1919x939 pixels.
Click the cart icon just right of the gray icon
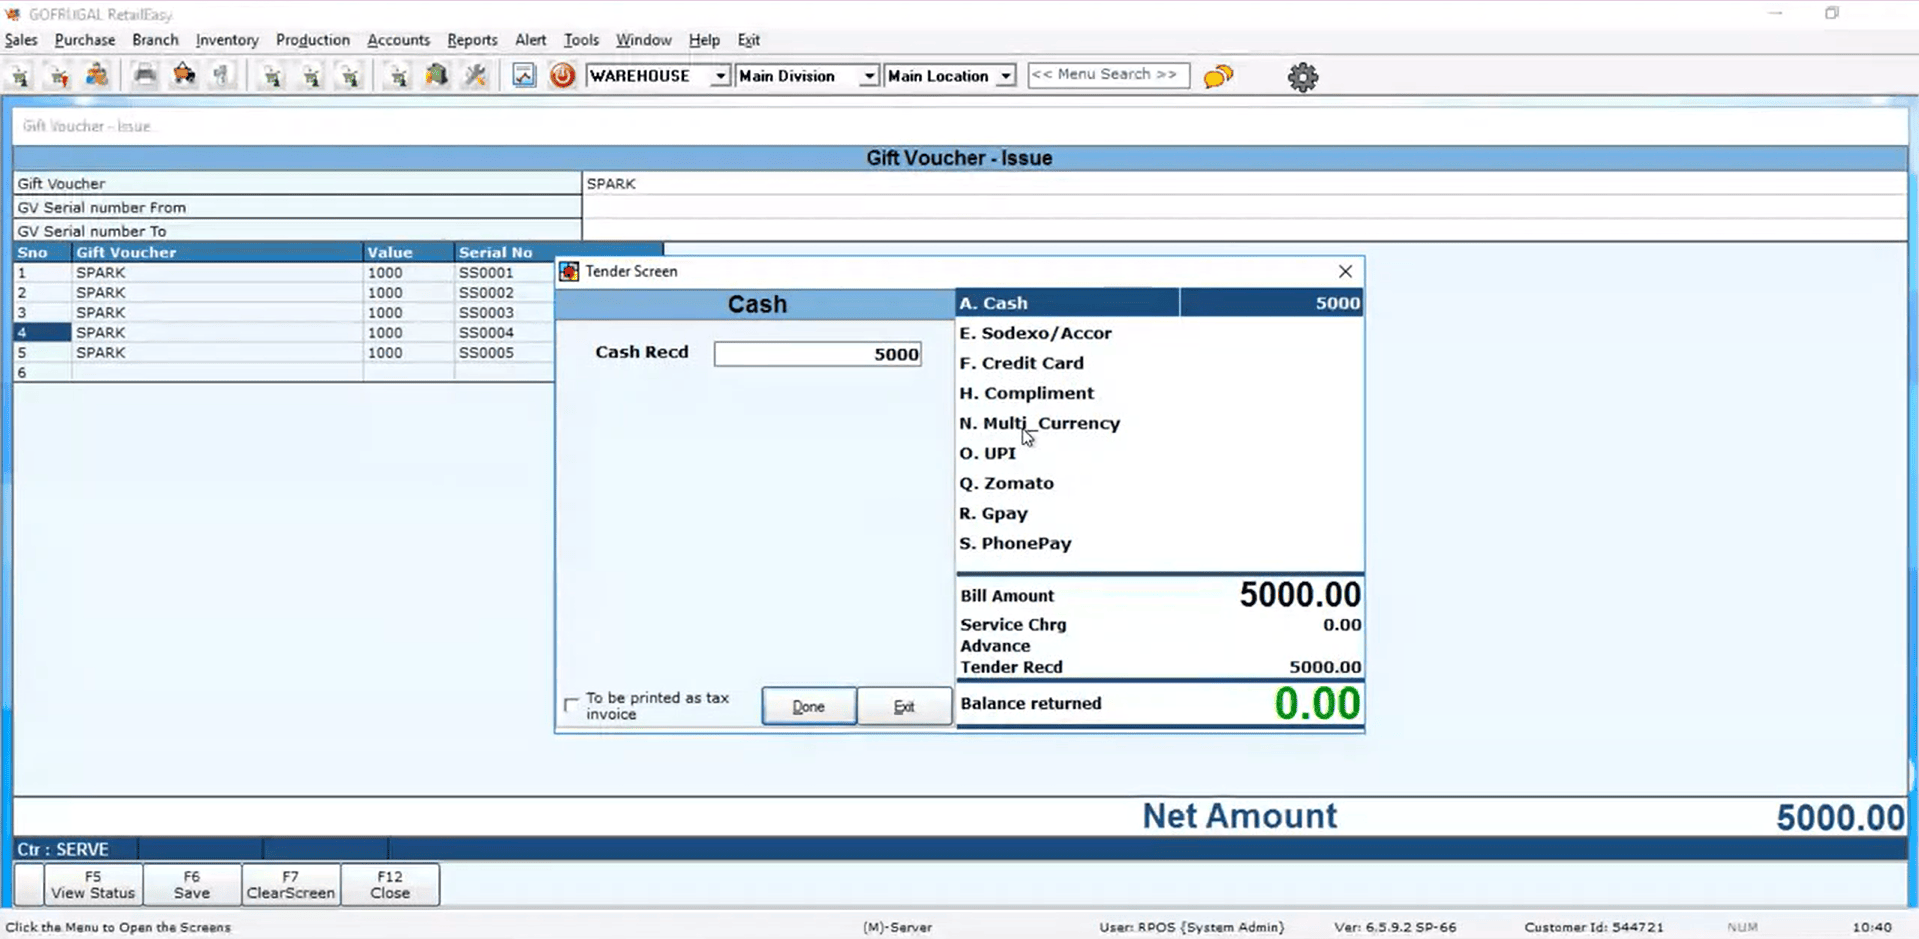click(272, 76)
